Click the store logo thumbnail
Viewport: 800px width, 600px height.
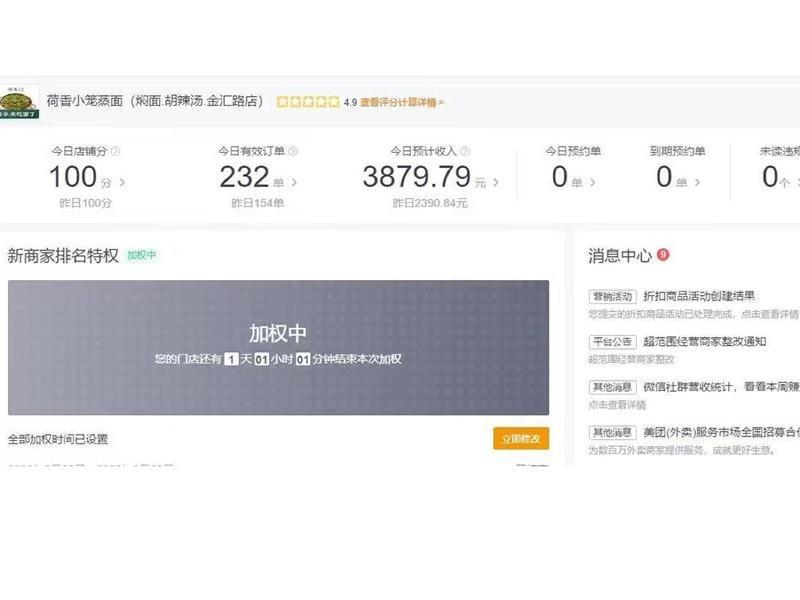tap(19, 102)
